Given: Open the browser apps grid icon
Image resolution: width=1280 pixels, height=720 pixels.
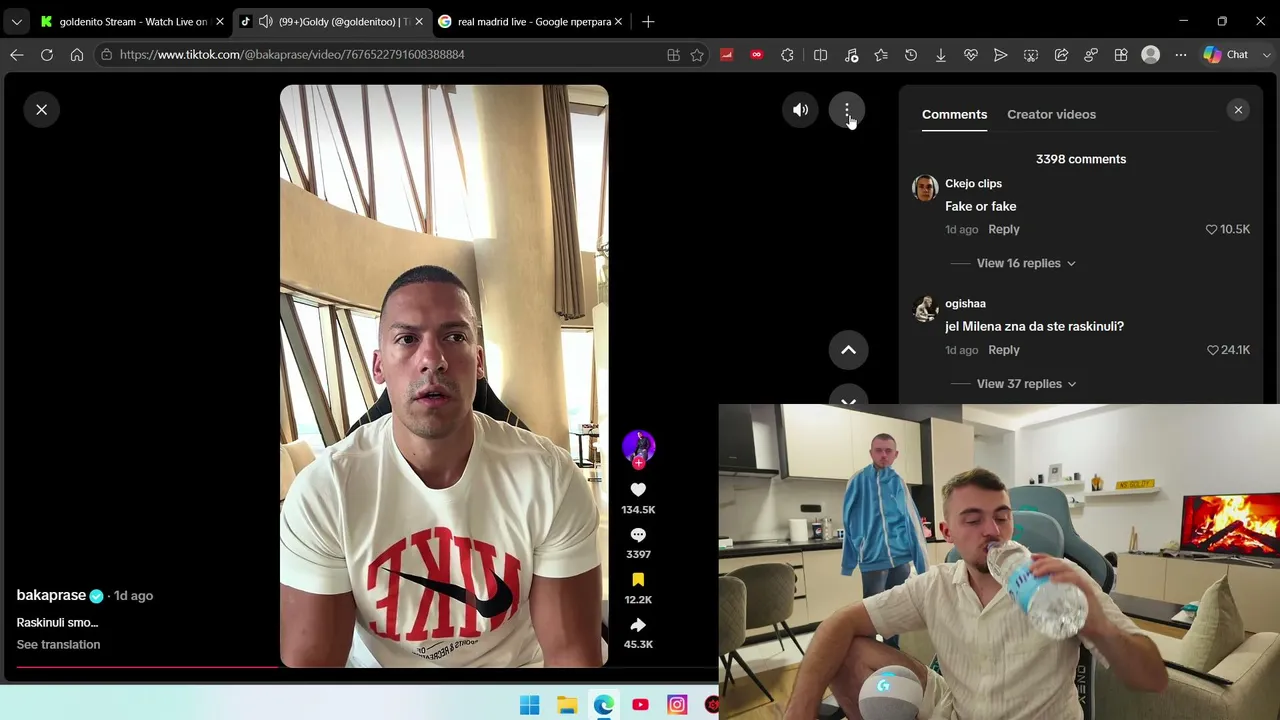Looking at the screenshot, I should (1121, 55).
